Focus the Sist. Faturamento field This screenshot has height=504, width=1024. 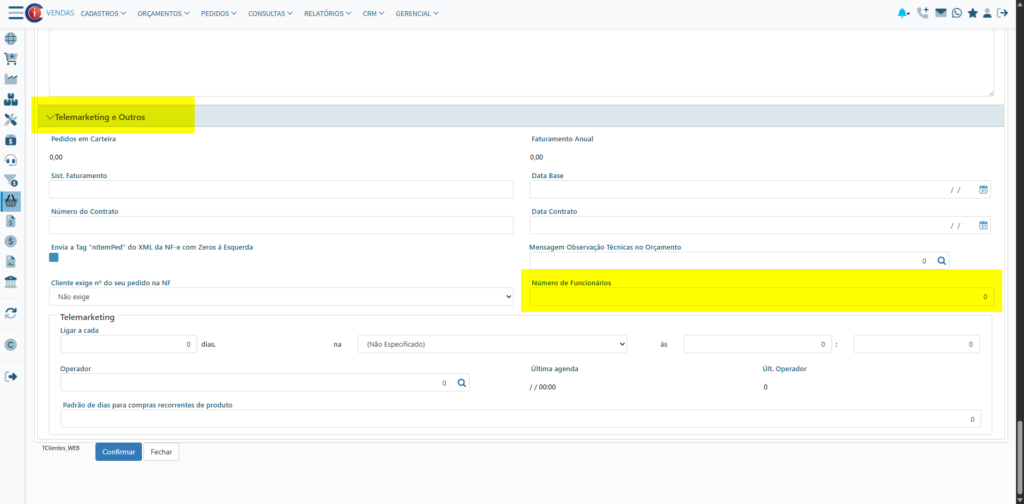pos(281,189)
